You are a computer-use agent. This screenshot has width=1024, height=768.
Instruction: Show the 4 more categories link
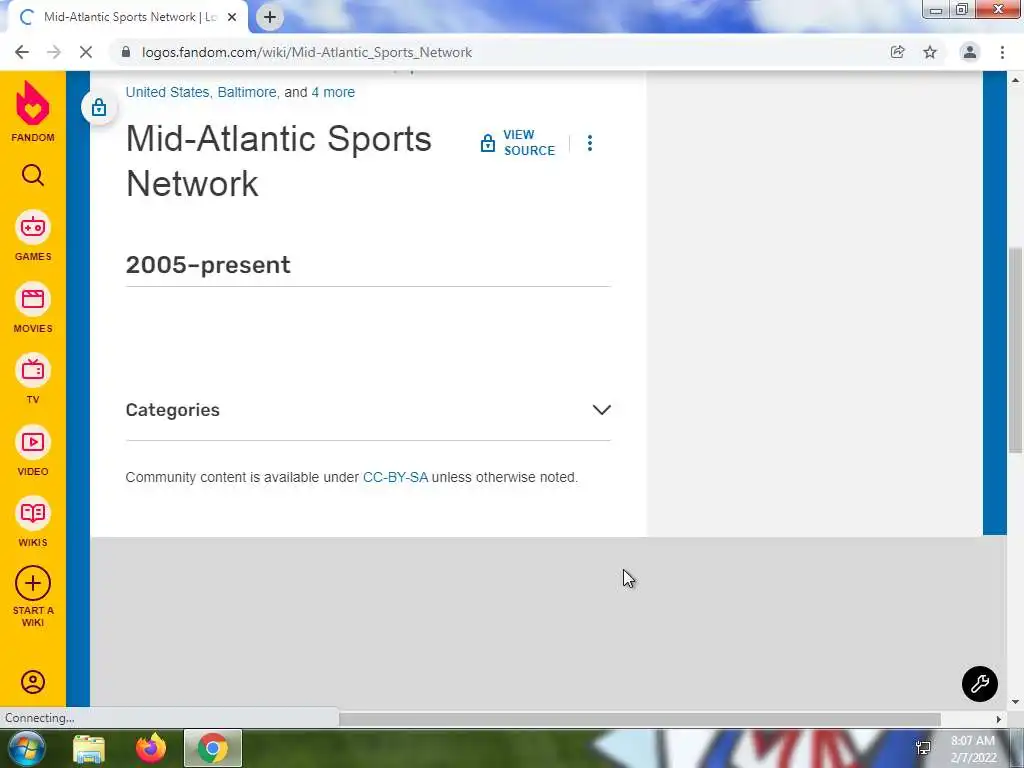333,92
